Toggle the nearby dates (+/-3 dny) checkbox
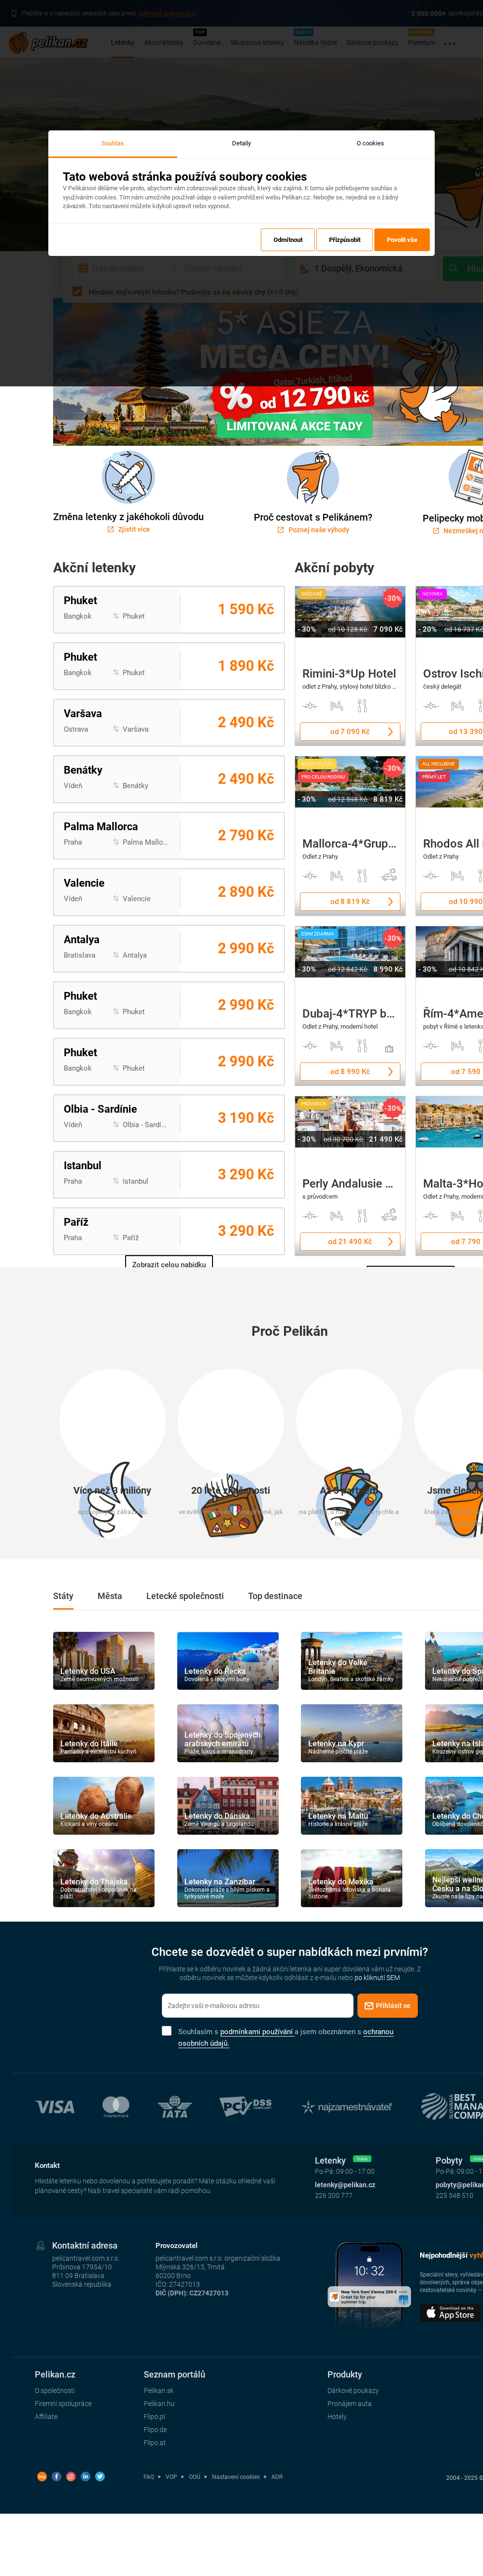 (x=77, y=292)
